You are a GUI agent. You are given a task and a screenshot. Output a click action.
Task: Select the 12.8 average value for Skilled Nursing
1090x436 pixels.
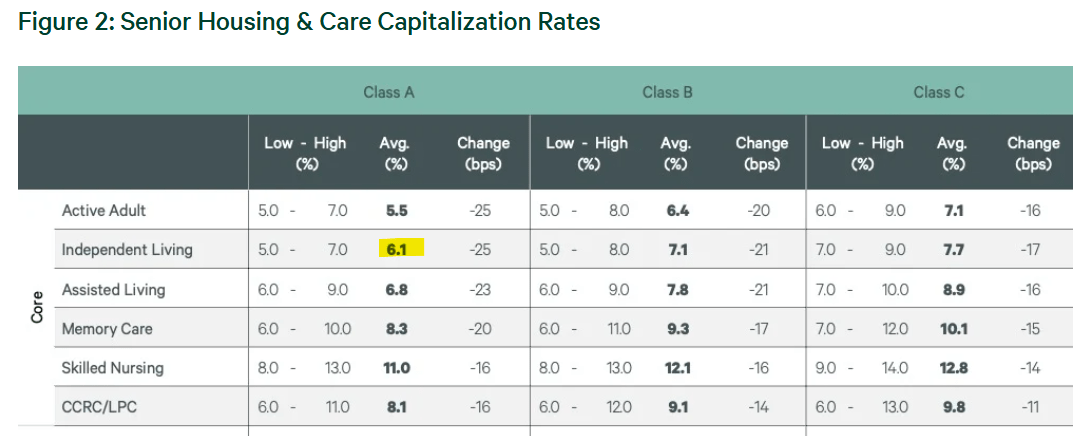(953, 368)
